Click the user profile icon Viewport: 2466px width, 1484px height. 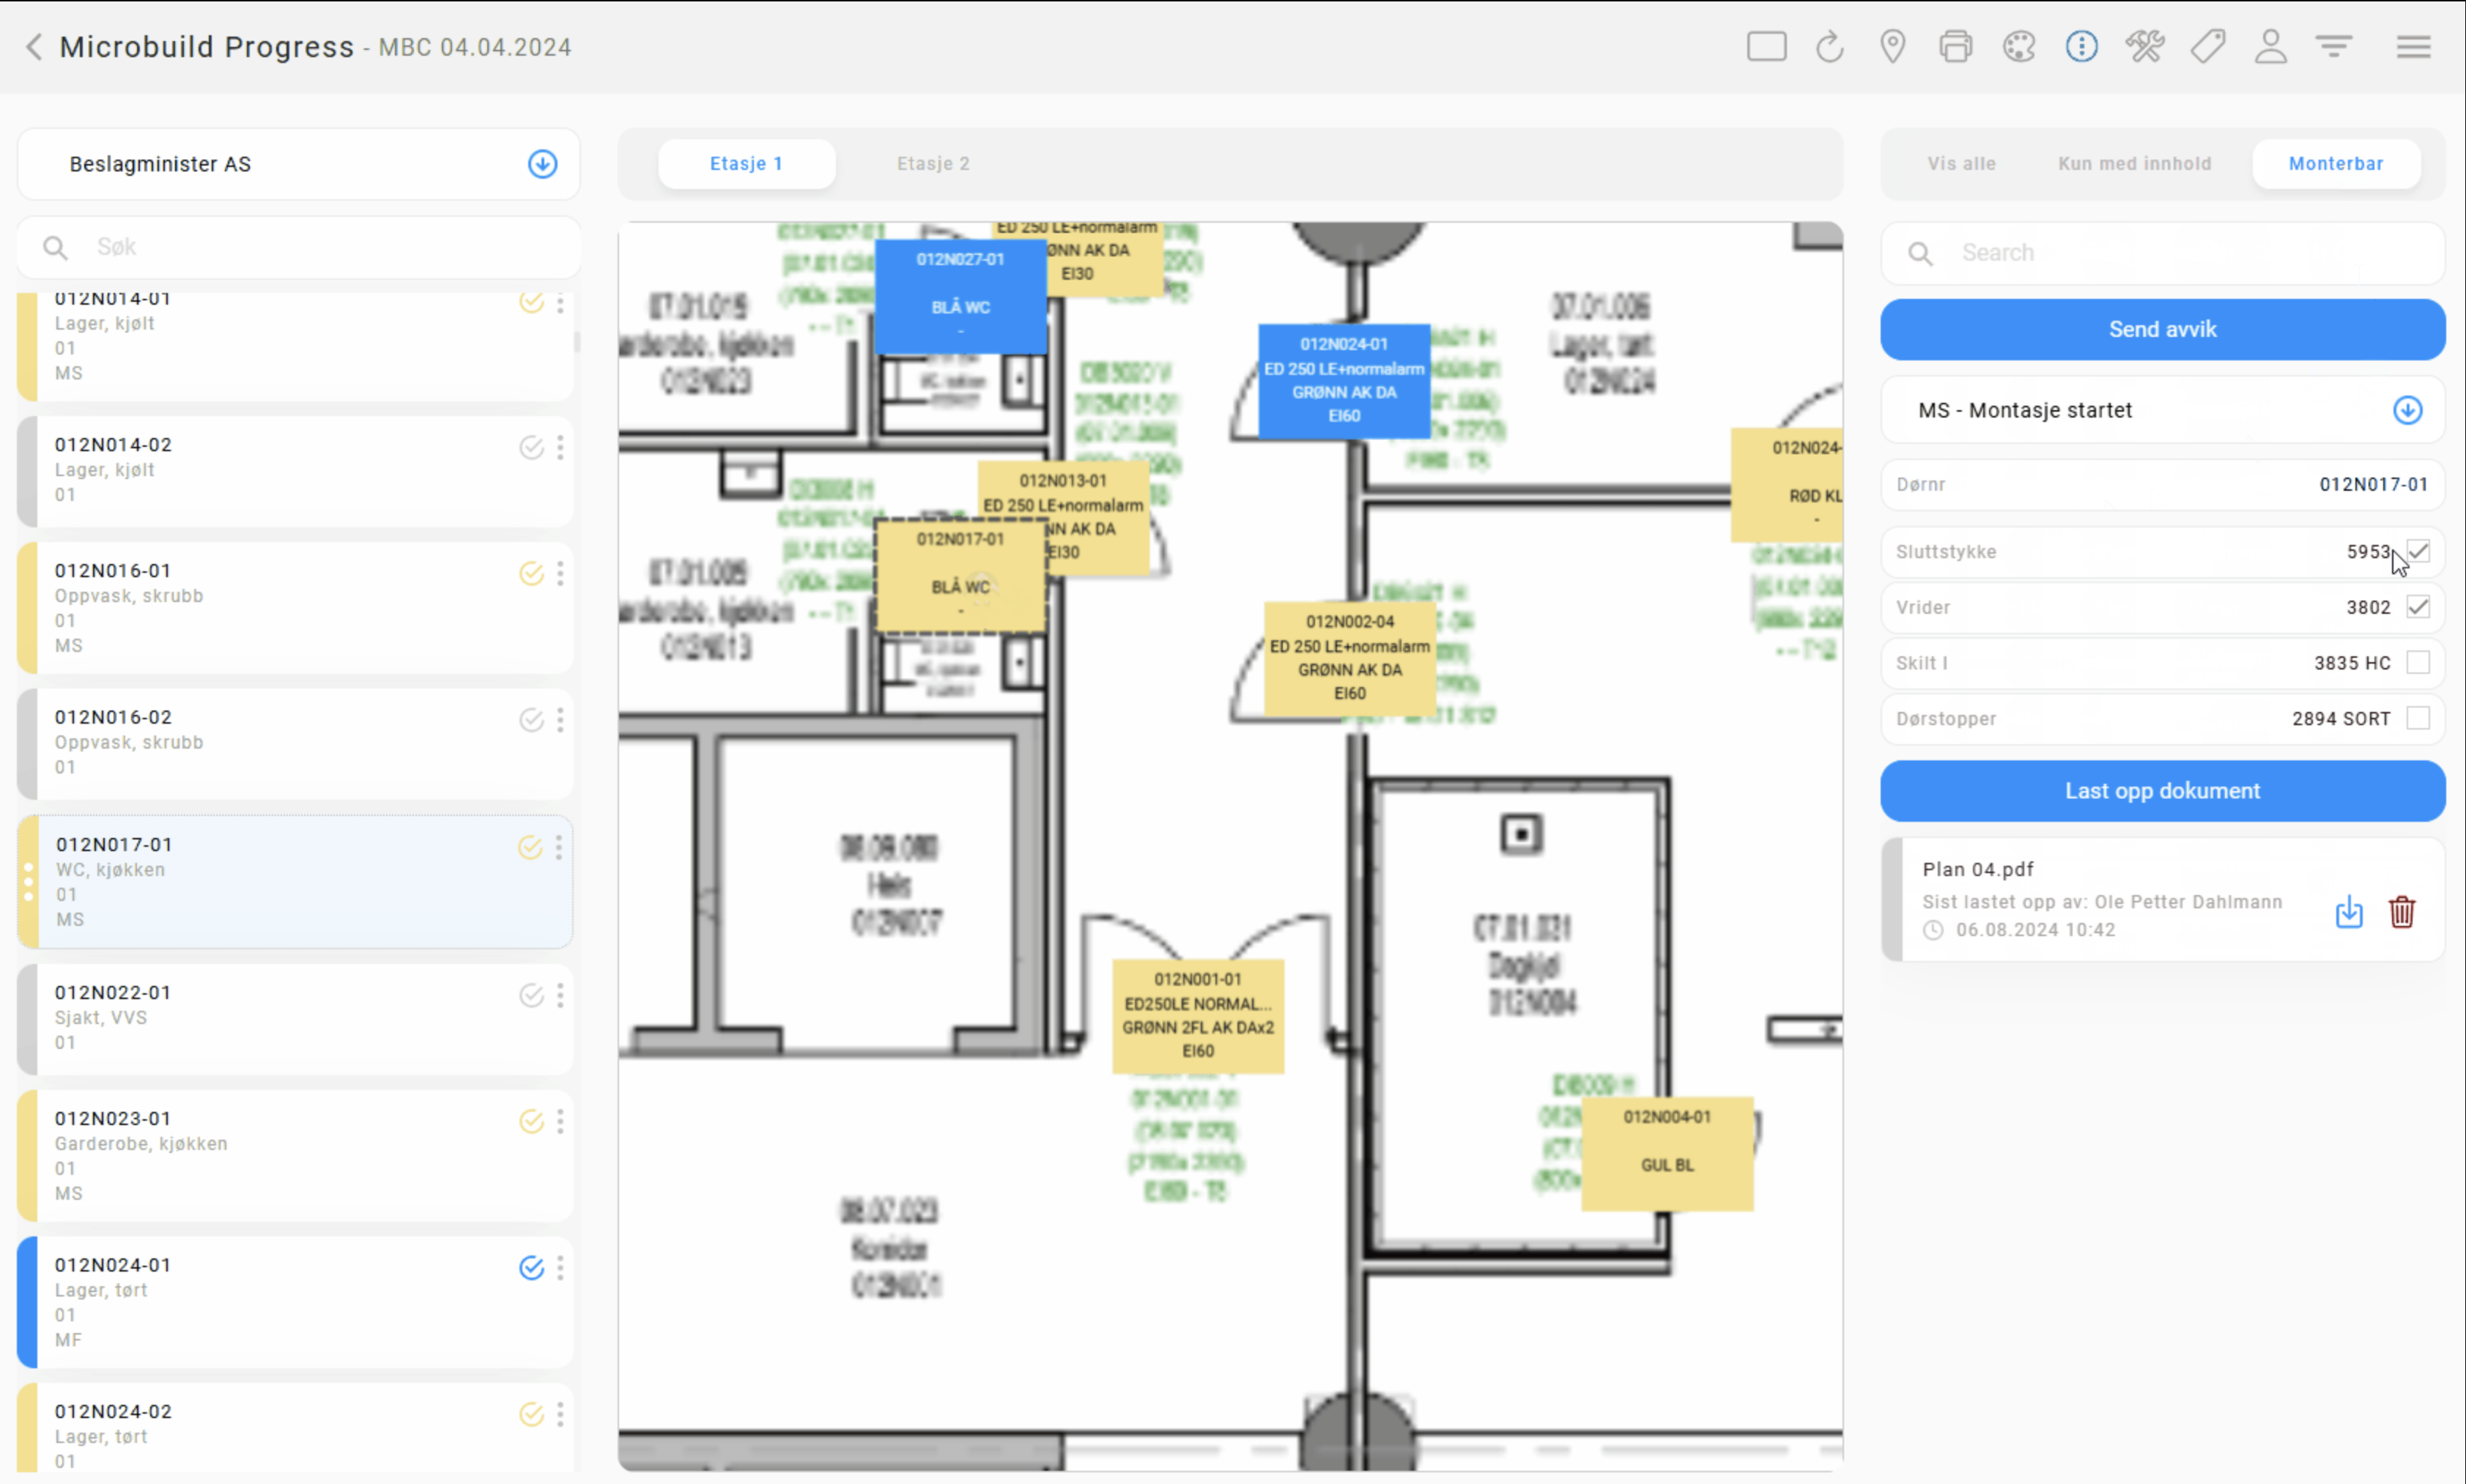pyautogui.click(x=2270, y=47)
